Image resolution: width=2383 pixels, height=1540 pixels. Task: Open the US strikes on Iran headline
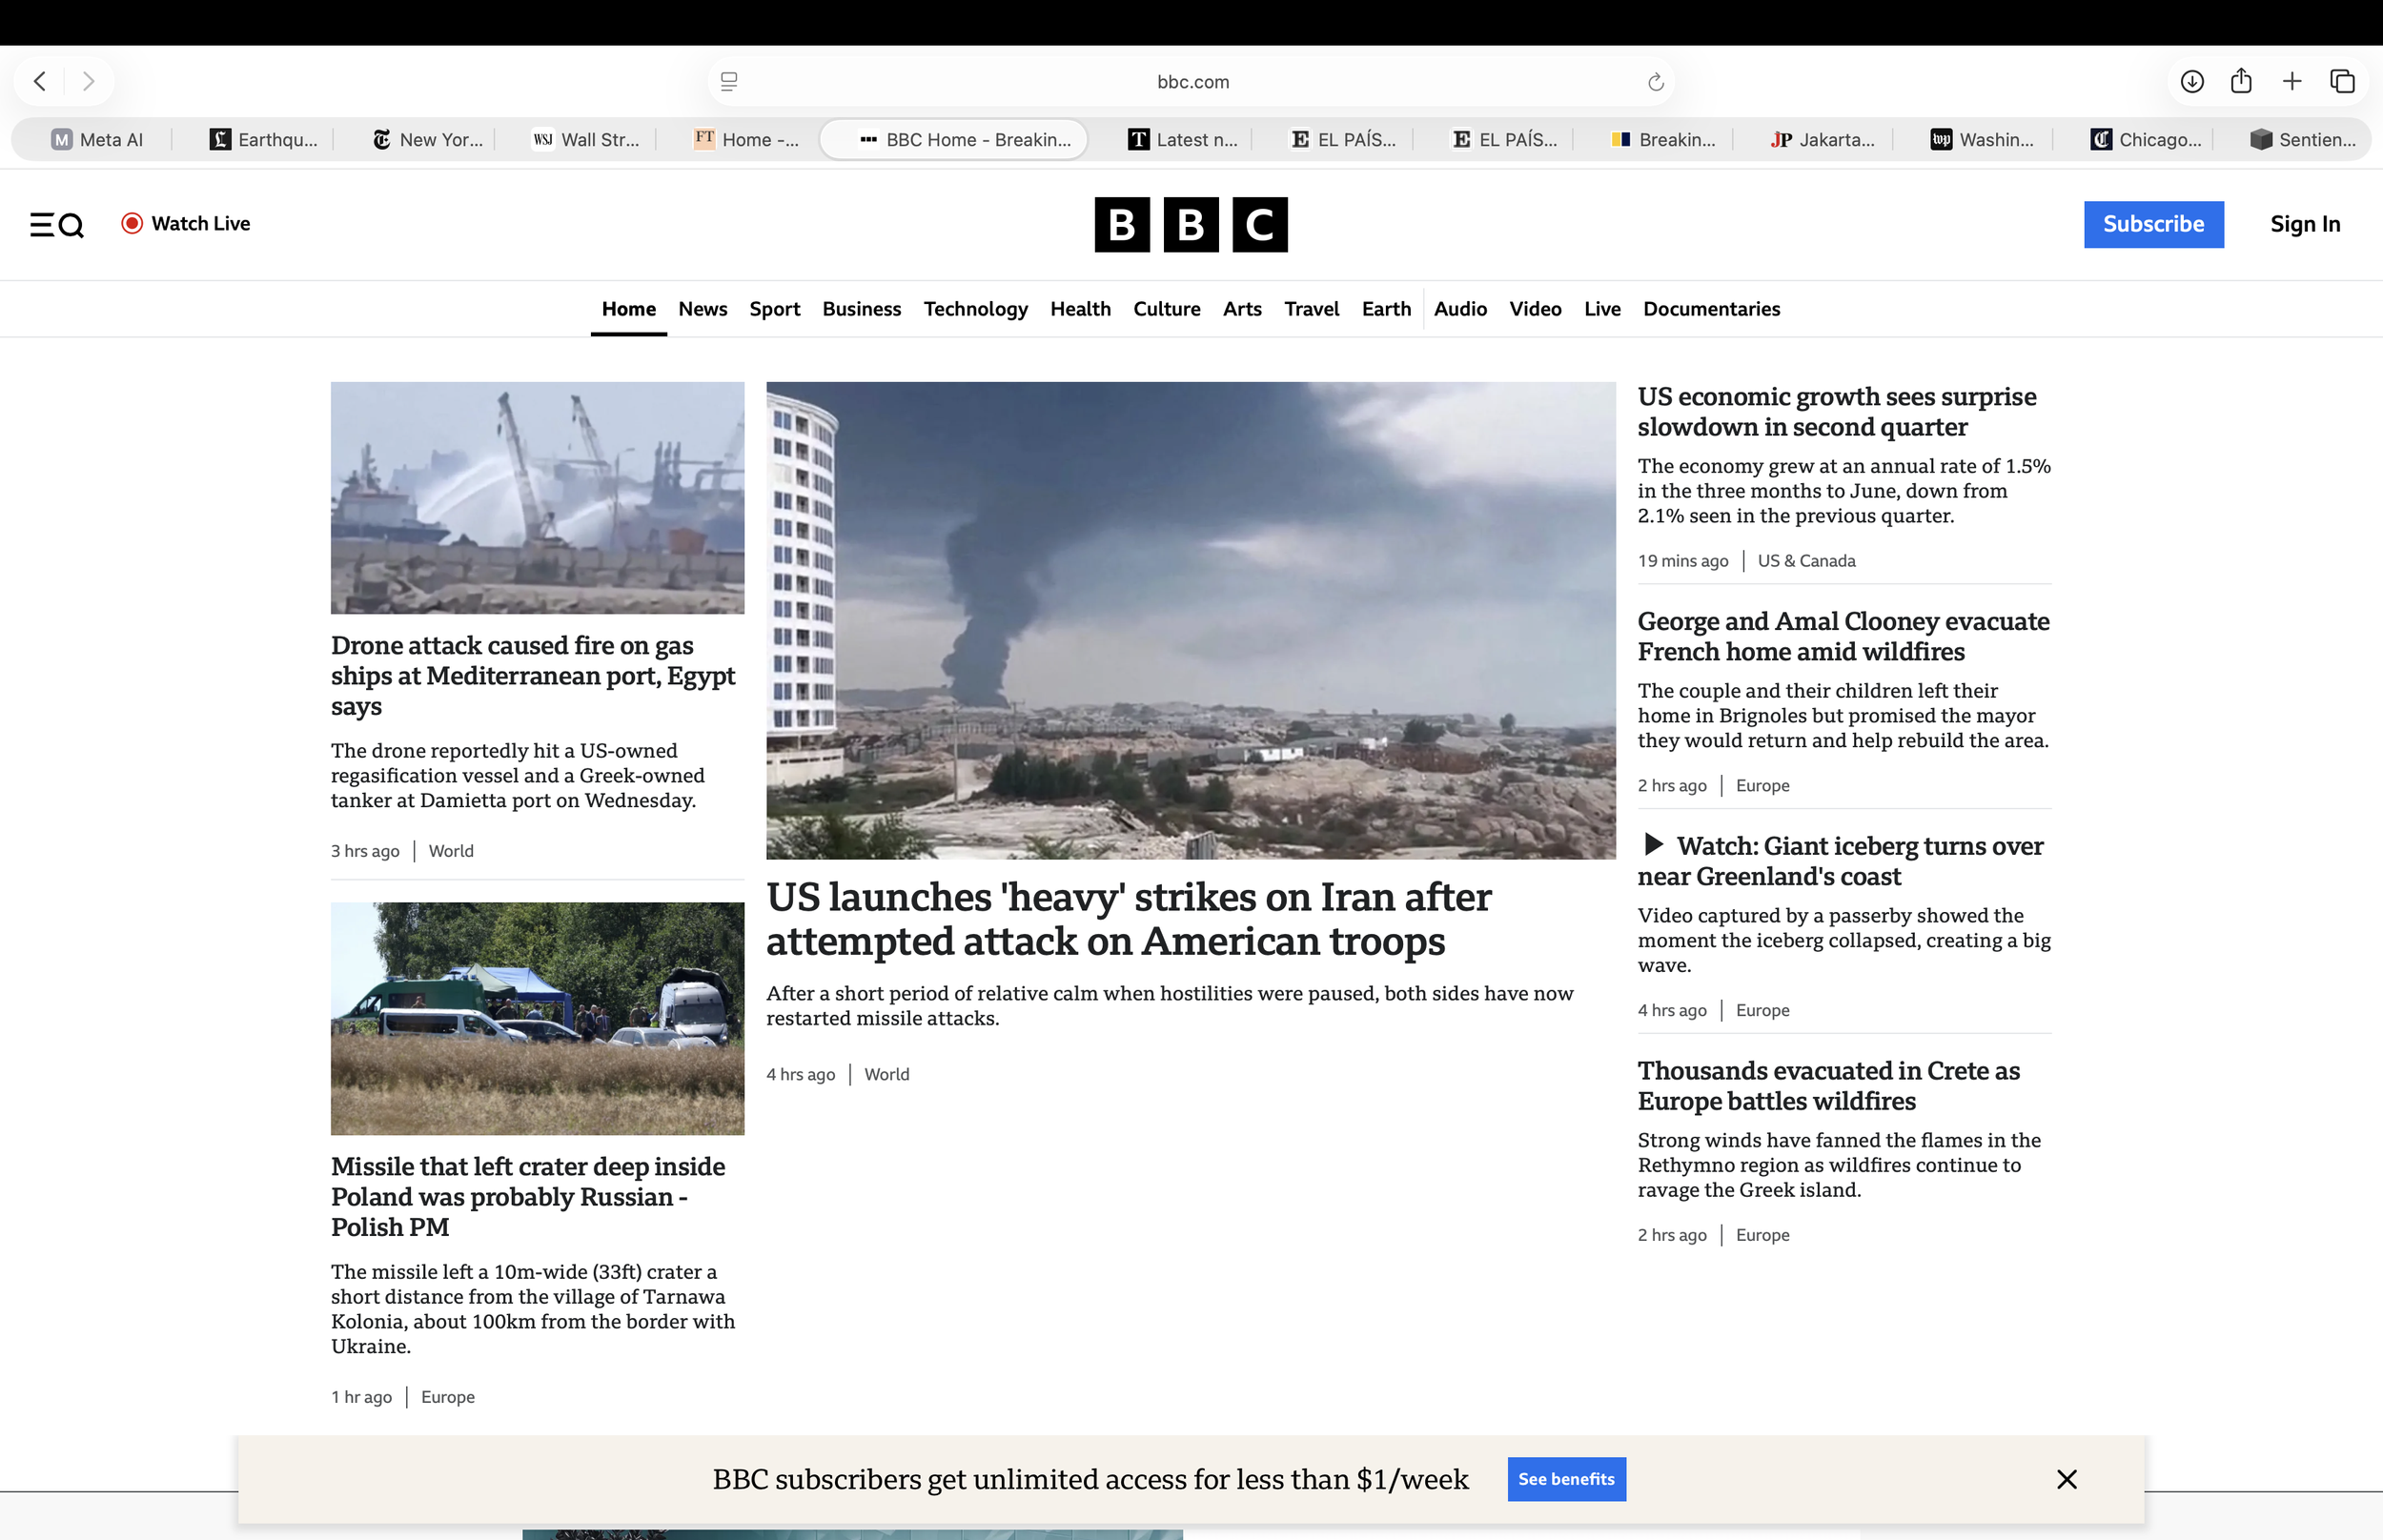(x=1128, y=918)
